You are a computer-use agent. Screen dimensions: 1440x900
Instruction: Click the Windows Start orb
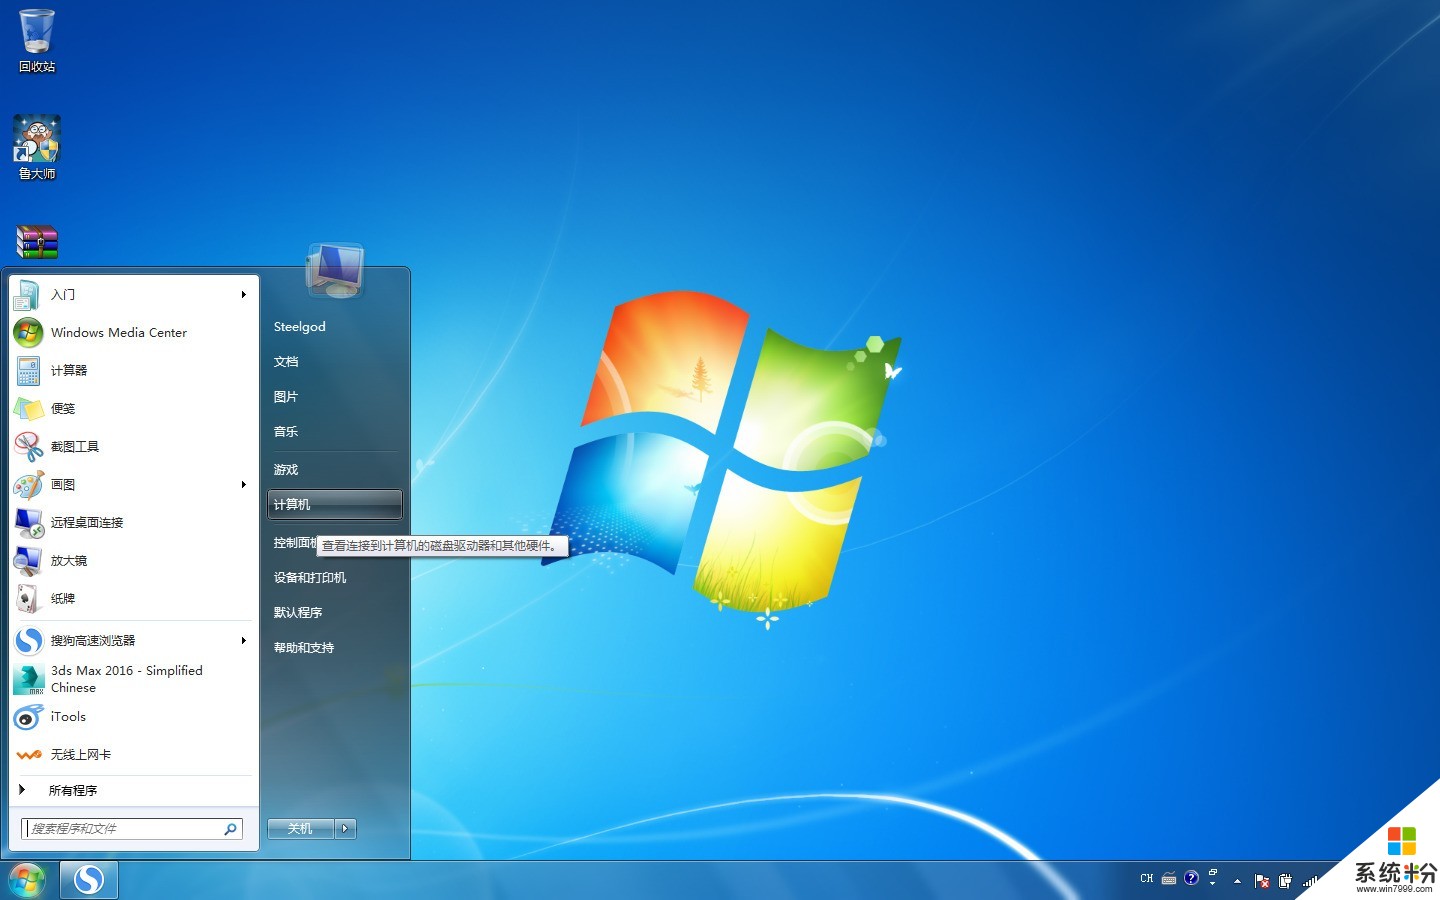coord(27,880)
